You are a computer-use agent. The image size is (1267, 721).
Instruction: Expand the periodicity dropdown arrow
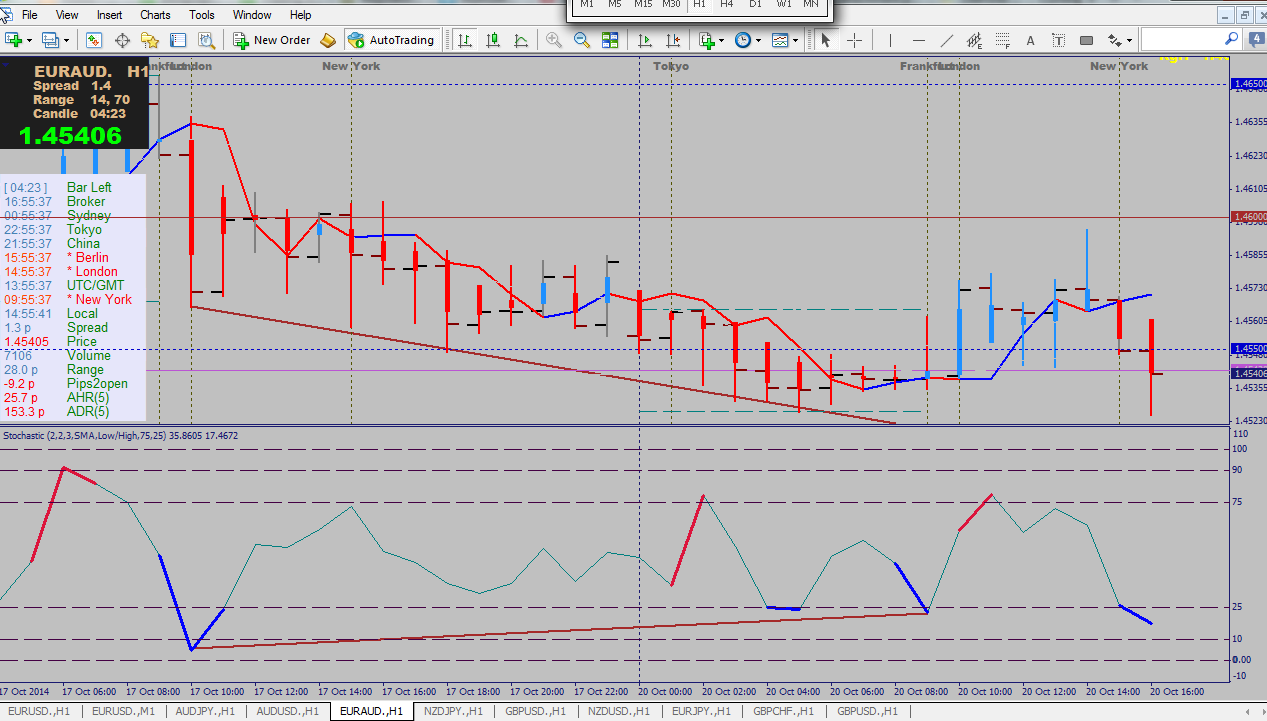point(759,41)
